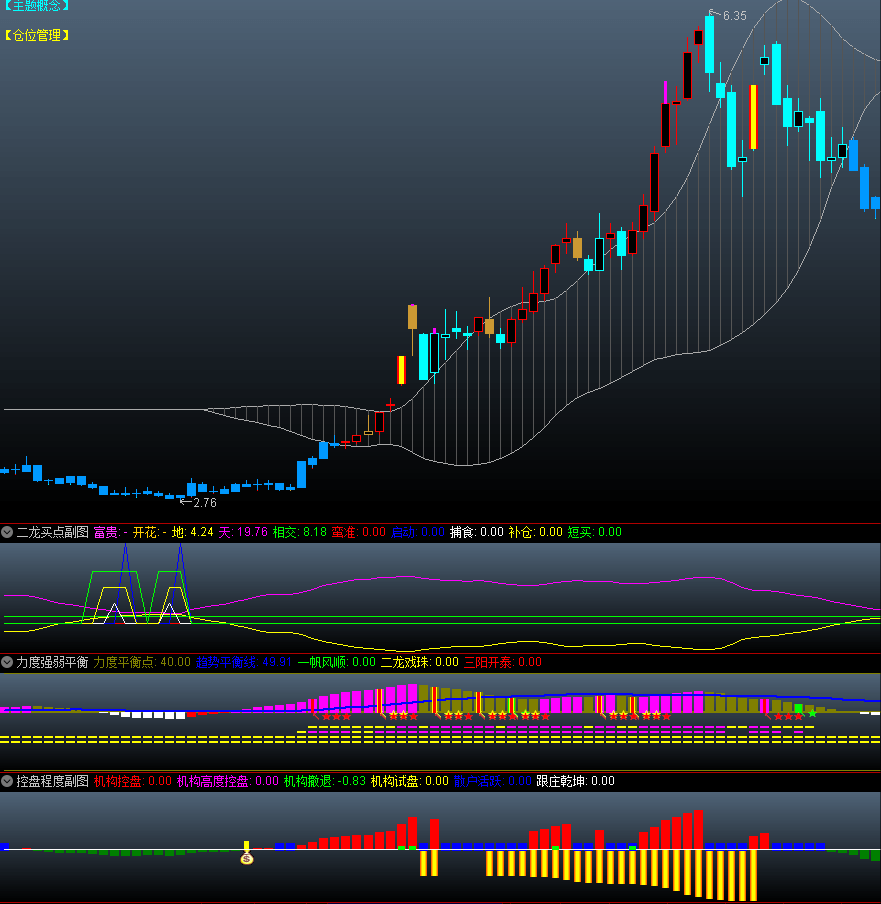881x904 pixels.
Task: Select the tall yellow-red candle near the top
Action: [x=753, y=117]
